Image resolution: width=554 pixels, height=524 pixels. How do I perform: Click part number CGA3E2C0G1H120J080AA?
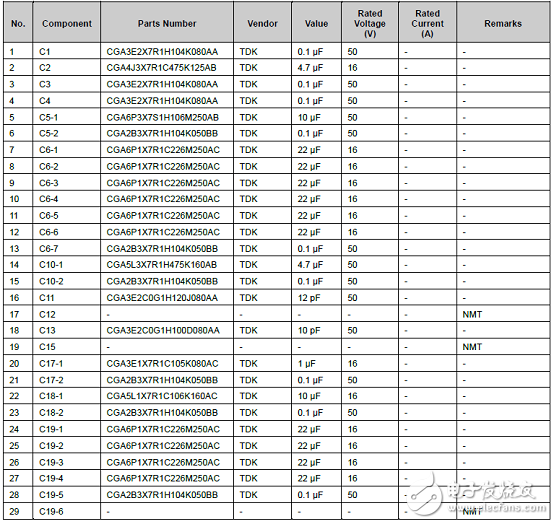coord(162,298)
